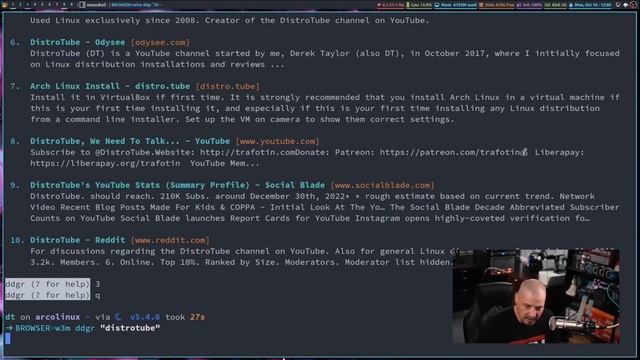Click result number 10.
Viewport: 640px width, 360px height.
pos(17,240)
